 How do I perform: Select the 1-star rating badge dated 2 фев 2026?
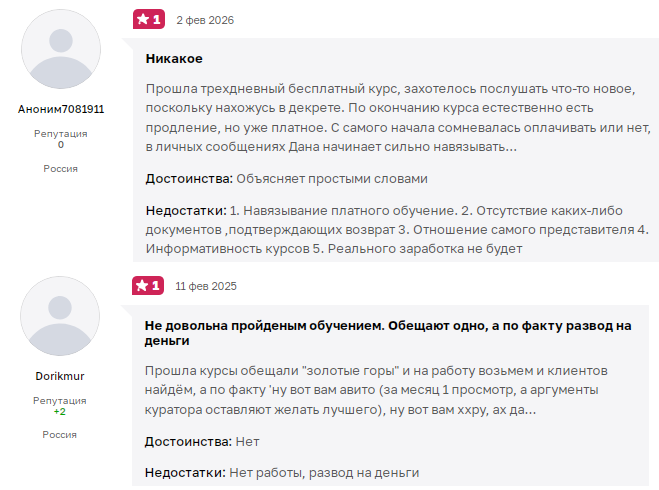click(x=149, y=19)
